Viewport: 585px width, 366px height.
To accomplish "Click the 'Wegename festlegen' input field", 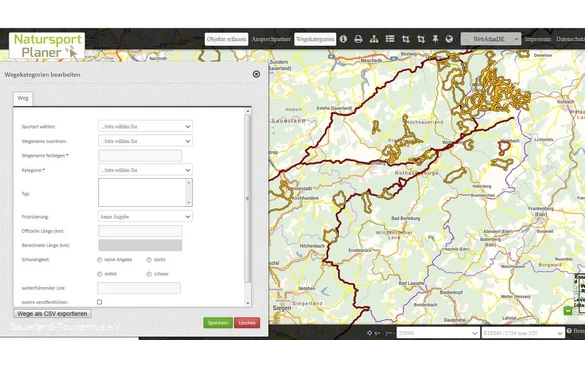I will click(140, 156).
